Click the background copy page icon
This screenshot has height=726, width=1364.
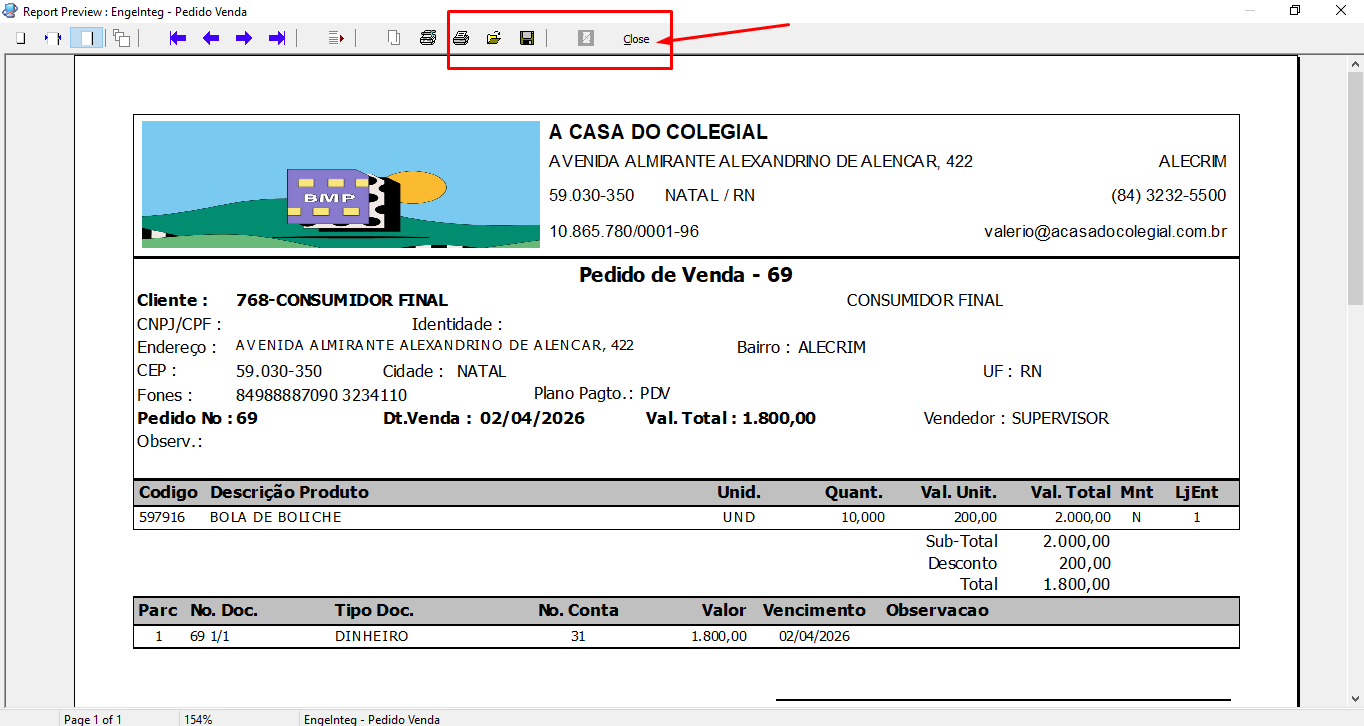(x=395, y=39)
